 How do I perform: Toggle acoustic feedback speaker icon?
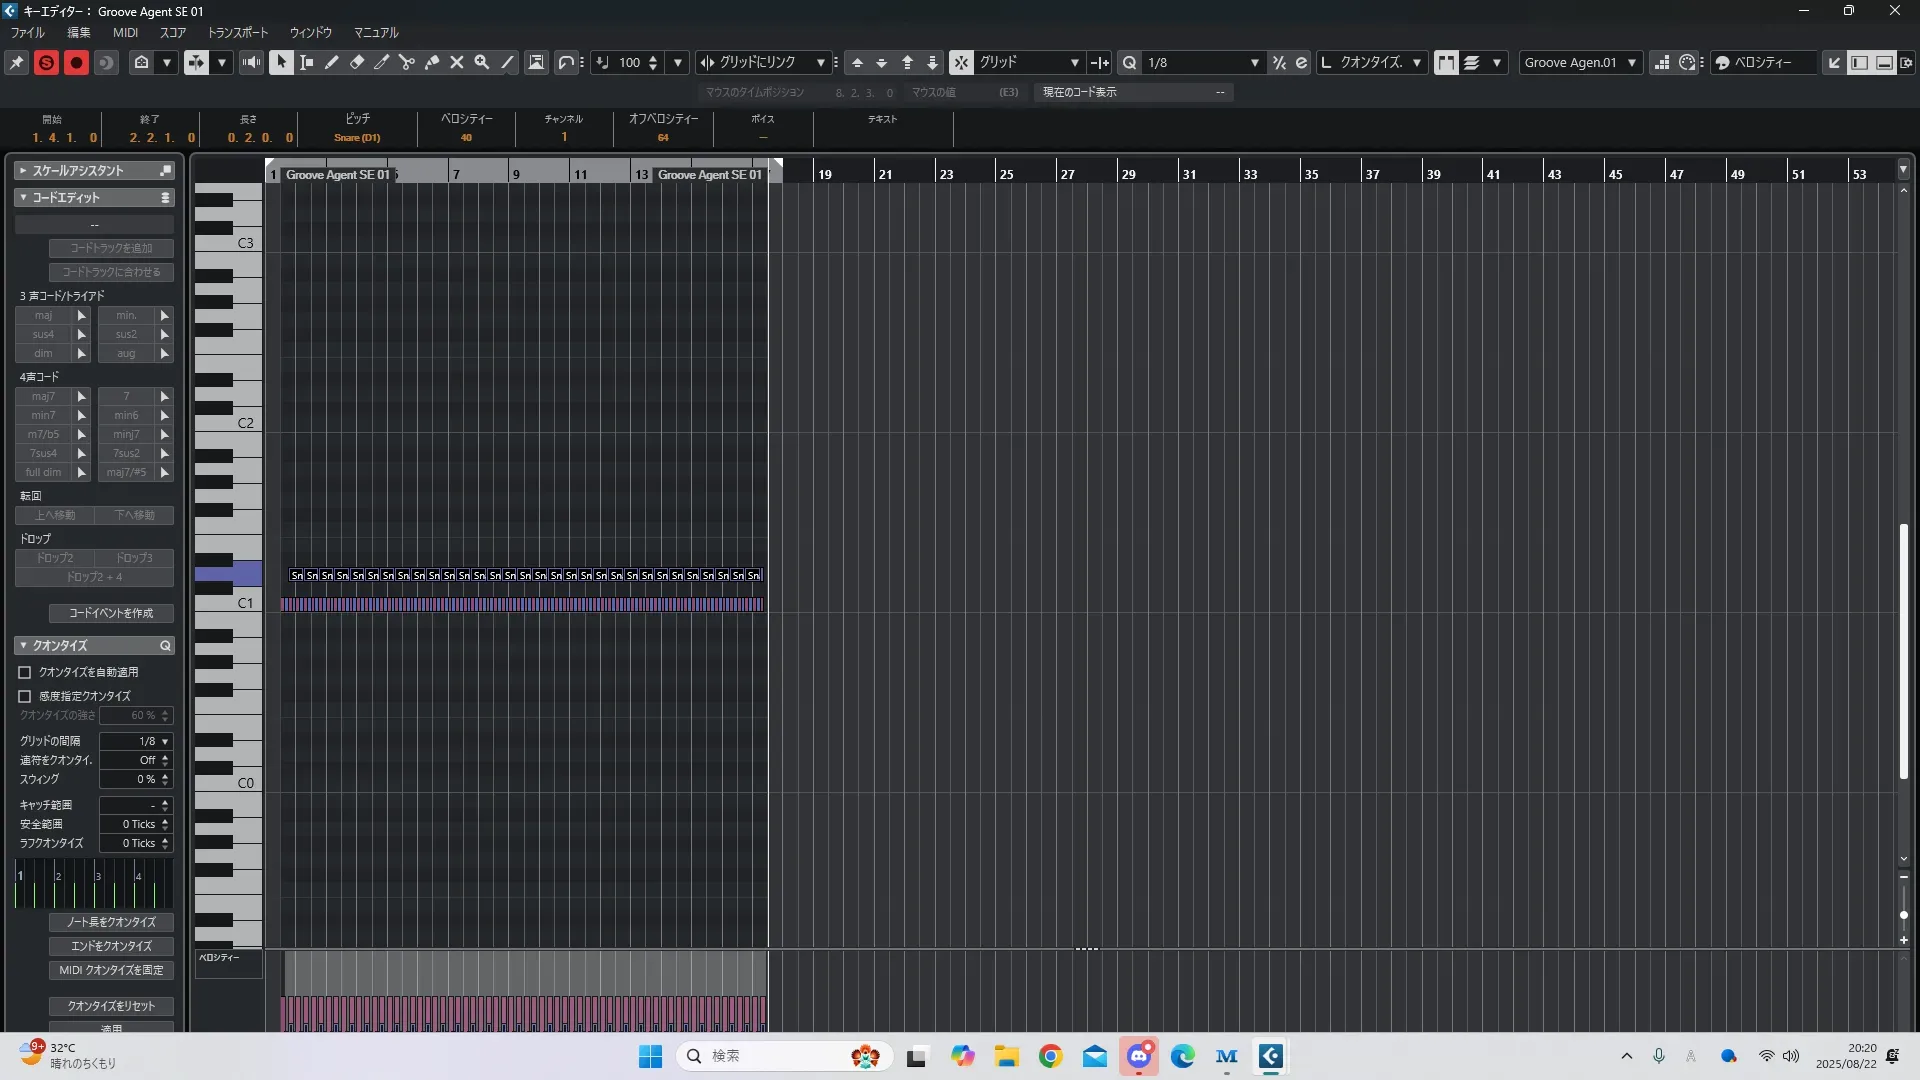coord(251,62)
